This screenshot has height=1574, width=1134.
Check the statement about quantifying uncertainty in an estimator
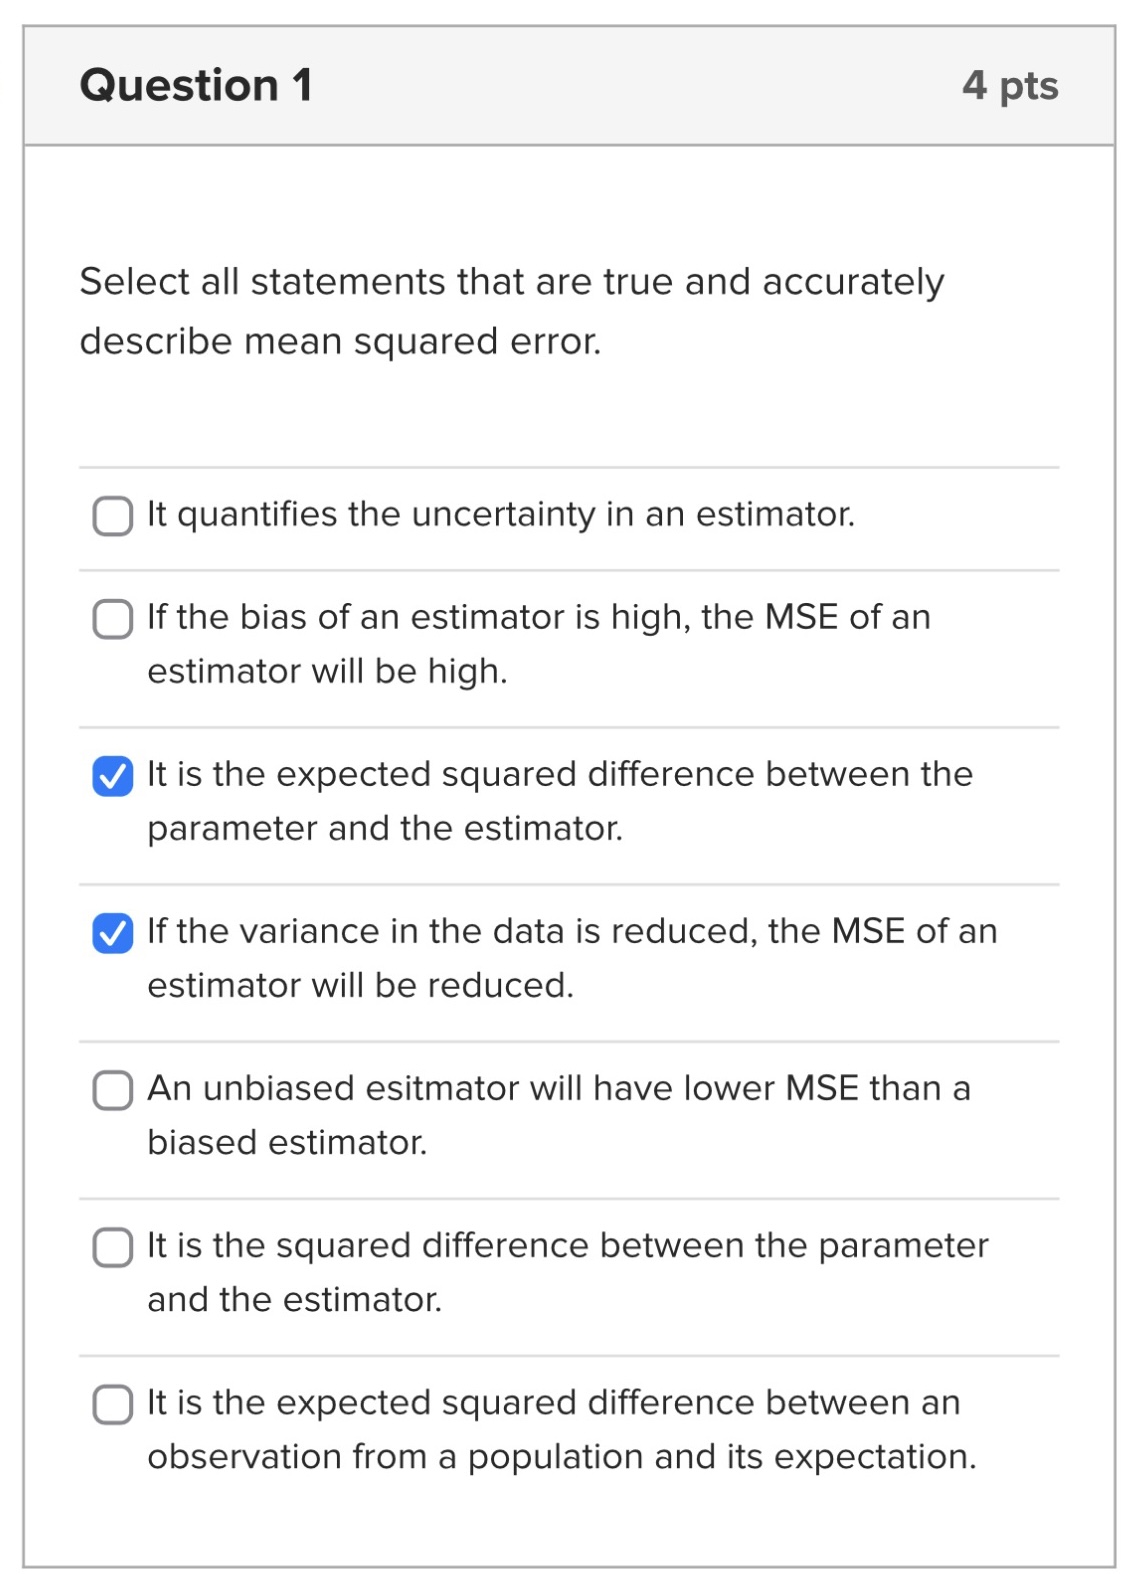coord(111,515)
